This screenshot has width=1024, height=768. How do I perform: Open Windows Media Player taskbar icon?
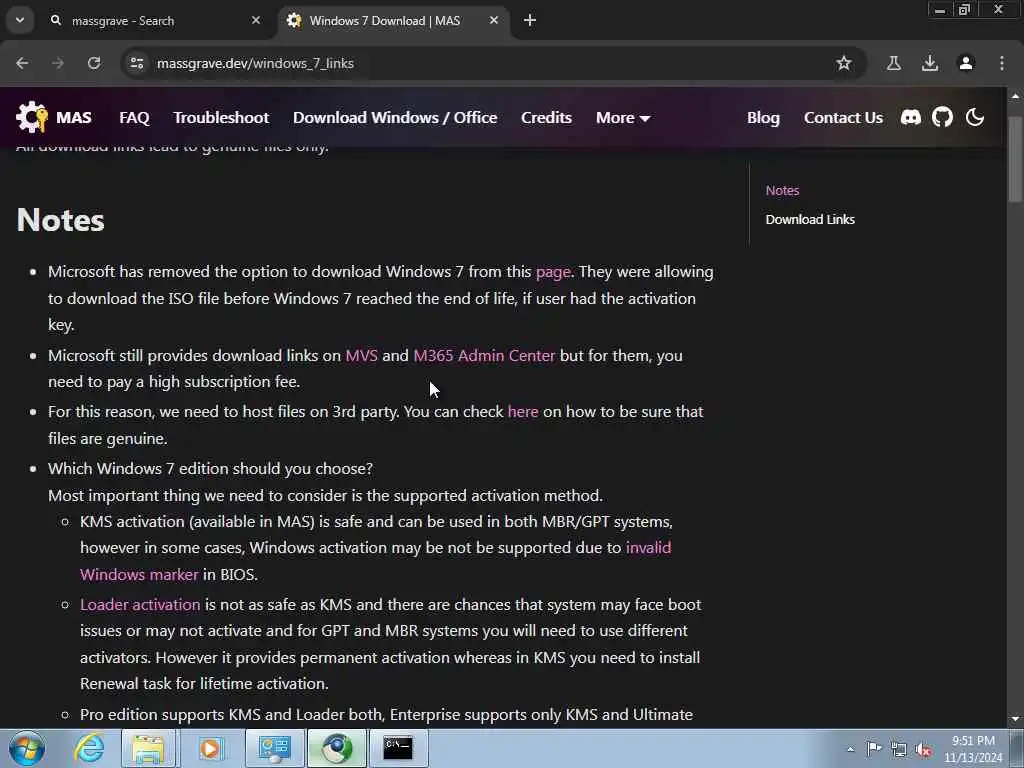pos(210,748)
